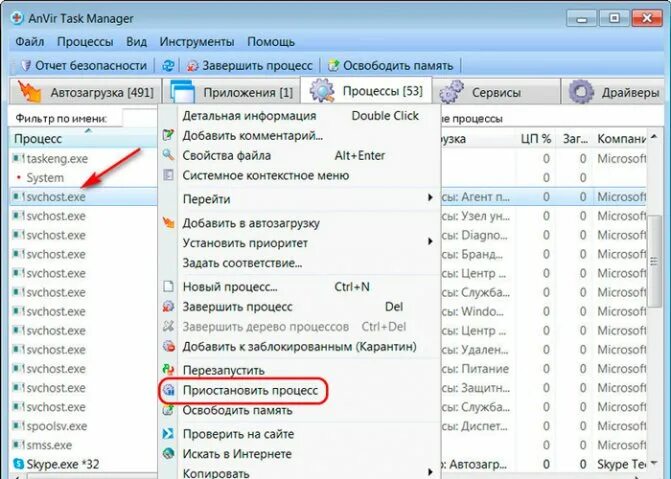Viewport: 671px width, 479px height.
Task: Click icon beside Перезапустить menu entry
Action: (x=168, y=370)
